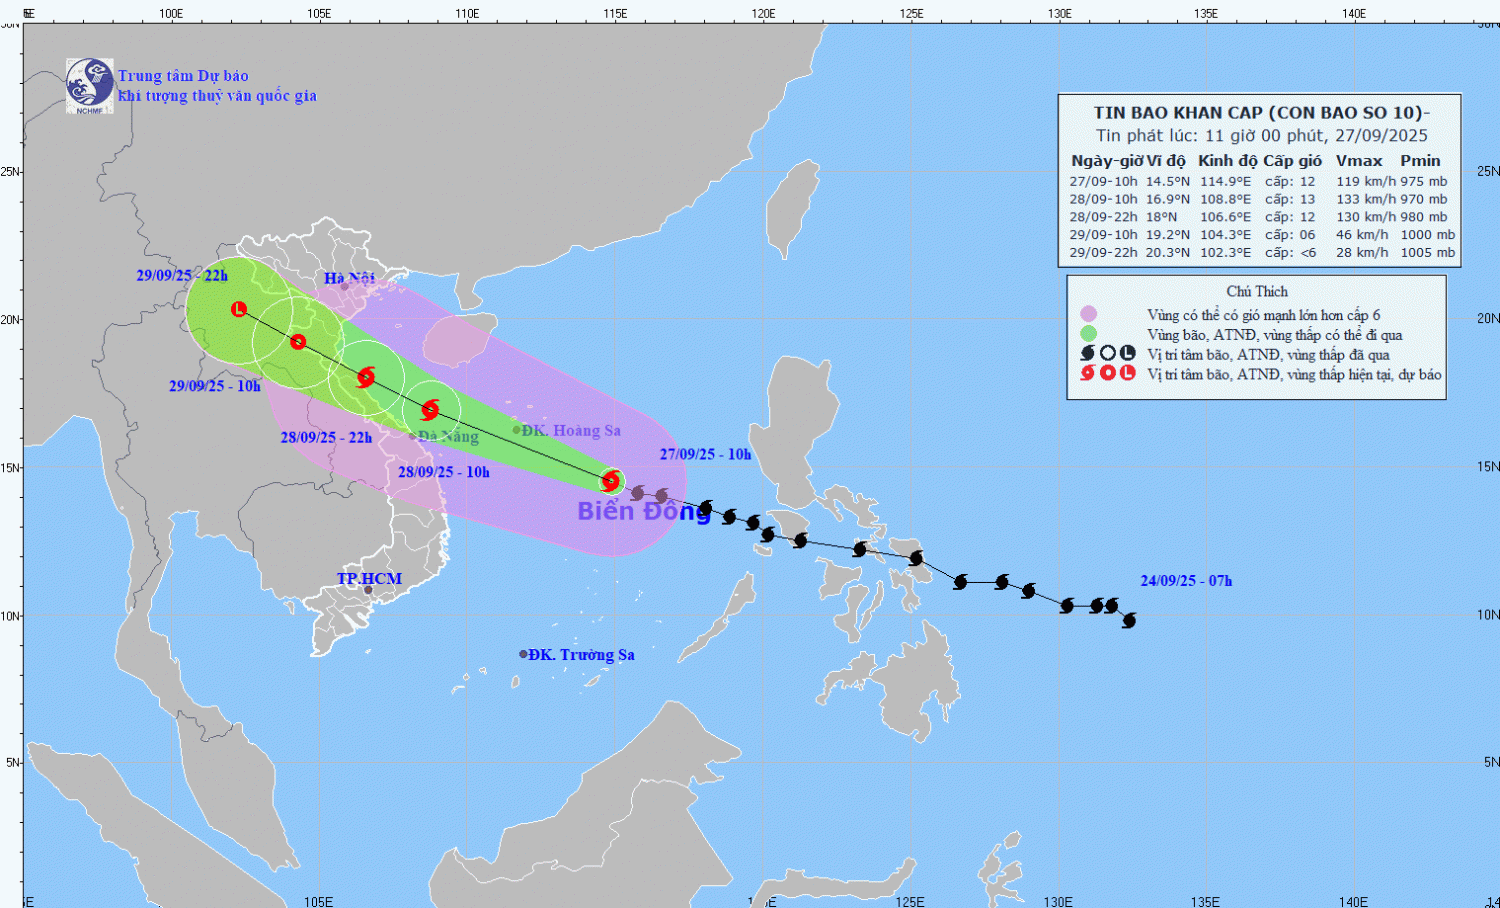The height and width of the screenshot is (908, 1500).
Task: Click the Hà Nội city marker dot
Action: click(345, 287)
